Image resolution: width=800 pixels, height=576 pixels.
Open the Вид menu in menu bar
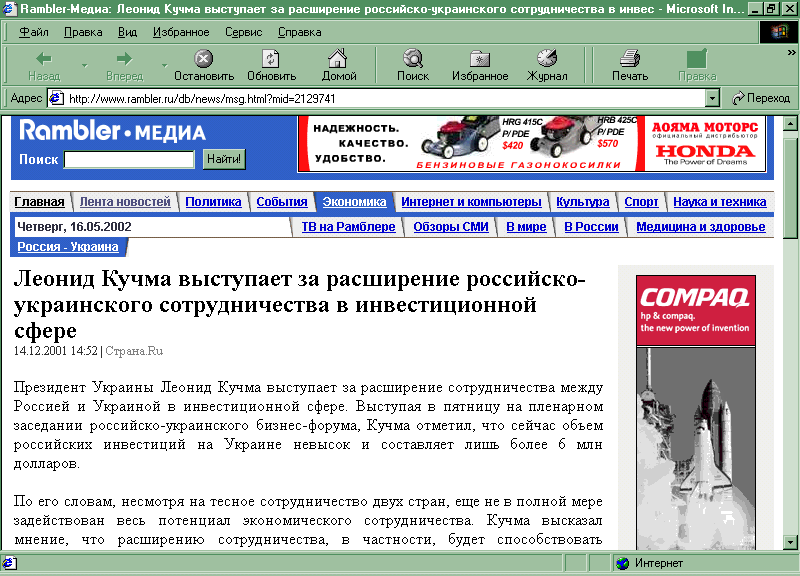coord(128,32)
